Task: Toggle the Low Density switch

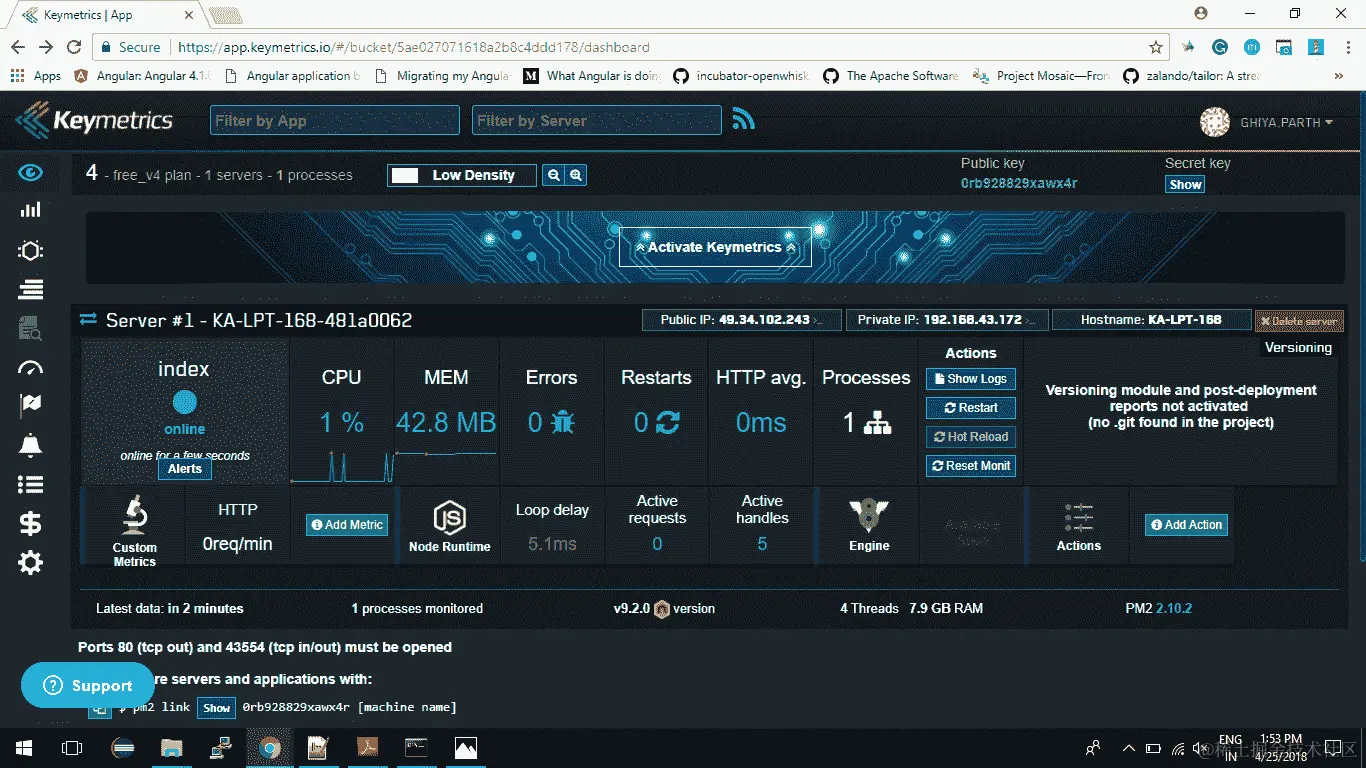Action: (x=462, y=175)
